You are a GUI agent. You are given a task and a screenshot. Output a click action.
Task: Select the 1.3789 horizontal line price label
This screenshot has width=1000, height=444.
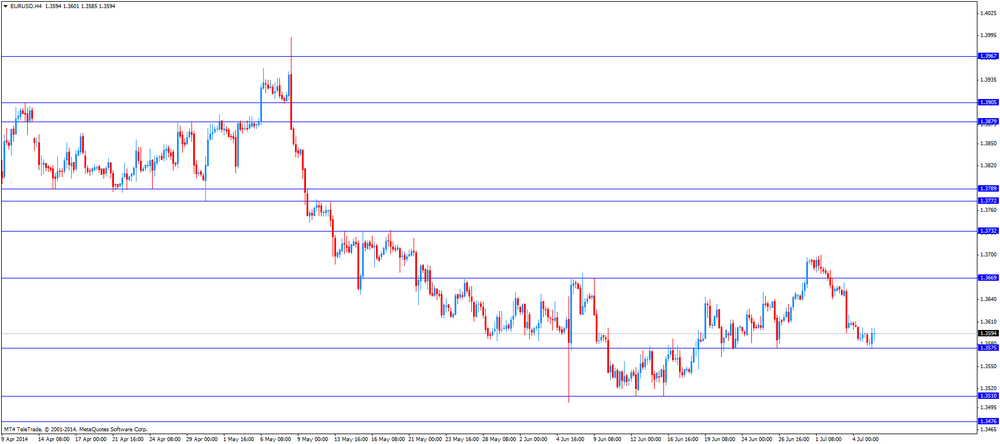pos(987,189)
